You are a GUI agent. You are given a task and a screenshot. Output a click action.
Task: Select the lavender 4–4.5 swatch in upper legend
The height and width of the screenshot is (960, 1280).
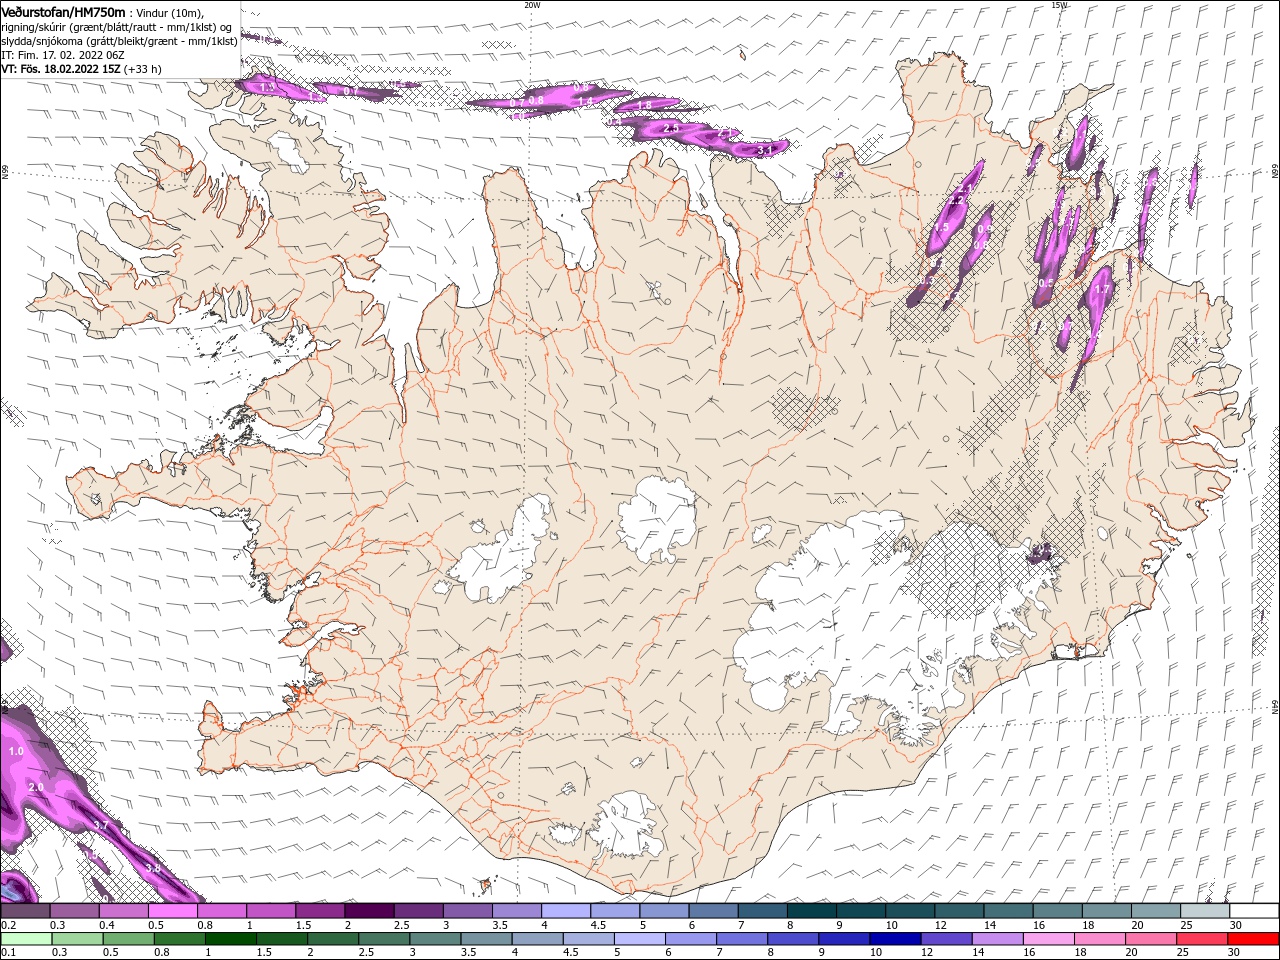click(566, 911)
